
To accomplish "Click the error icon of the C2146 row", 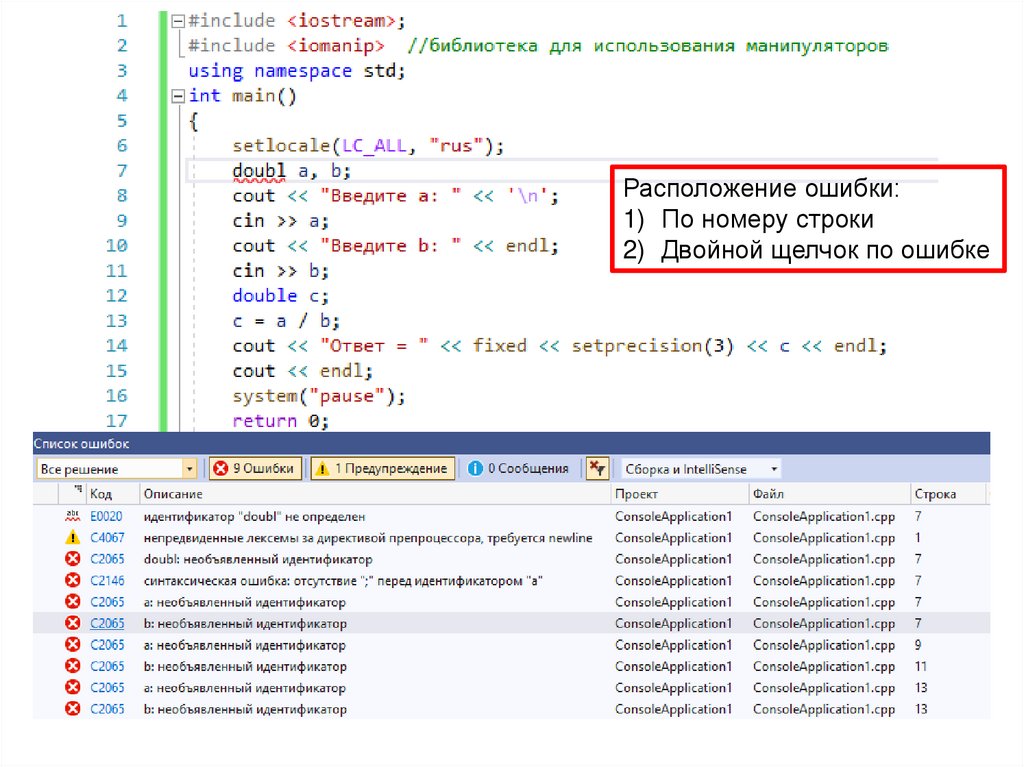I will tap(72, 580).
